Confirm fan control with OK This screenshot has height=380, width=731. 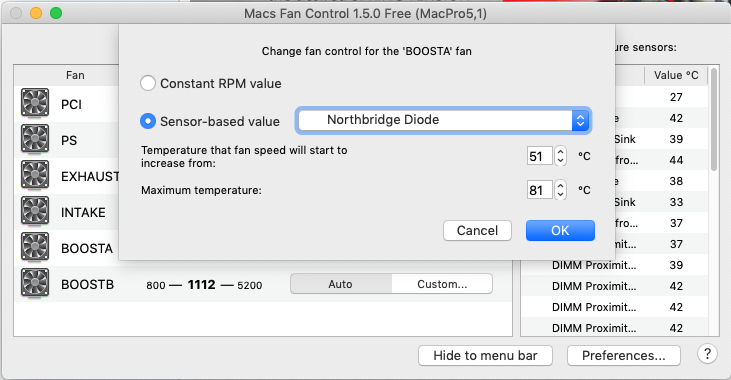coord(560,230)
